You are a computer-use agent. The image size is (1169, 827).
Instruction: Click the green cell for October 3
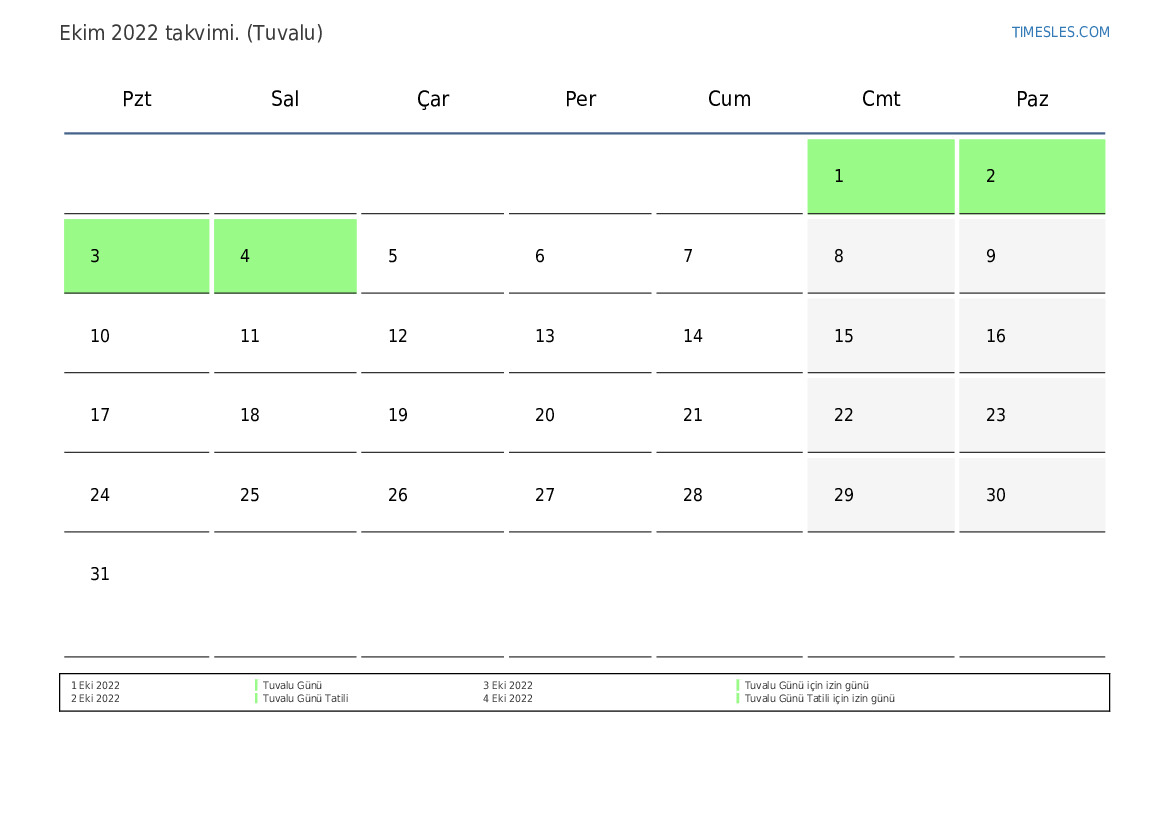pyautogui.click(x=136, y=256)
